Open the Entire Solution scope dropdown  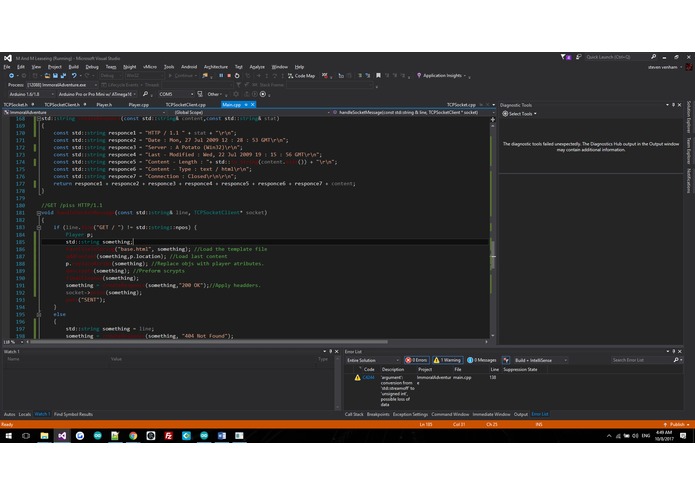click(x=373, y=360)
